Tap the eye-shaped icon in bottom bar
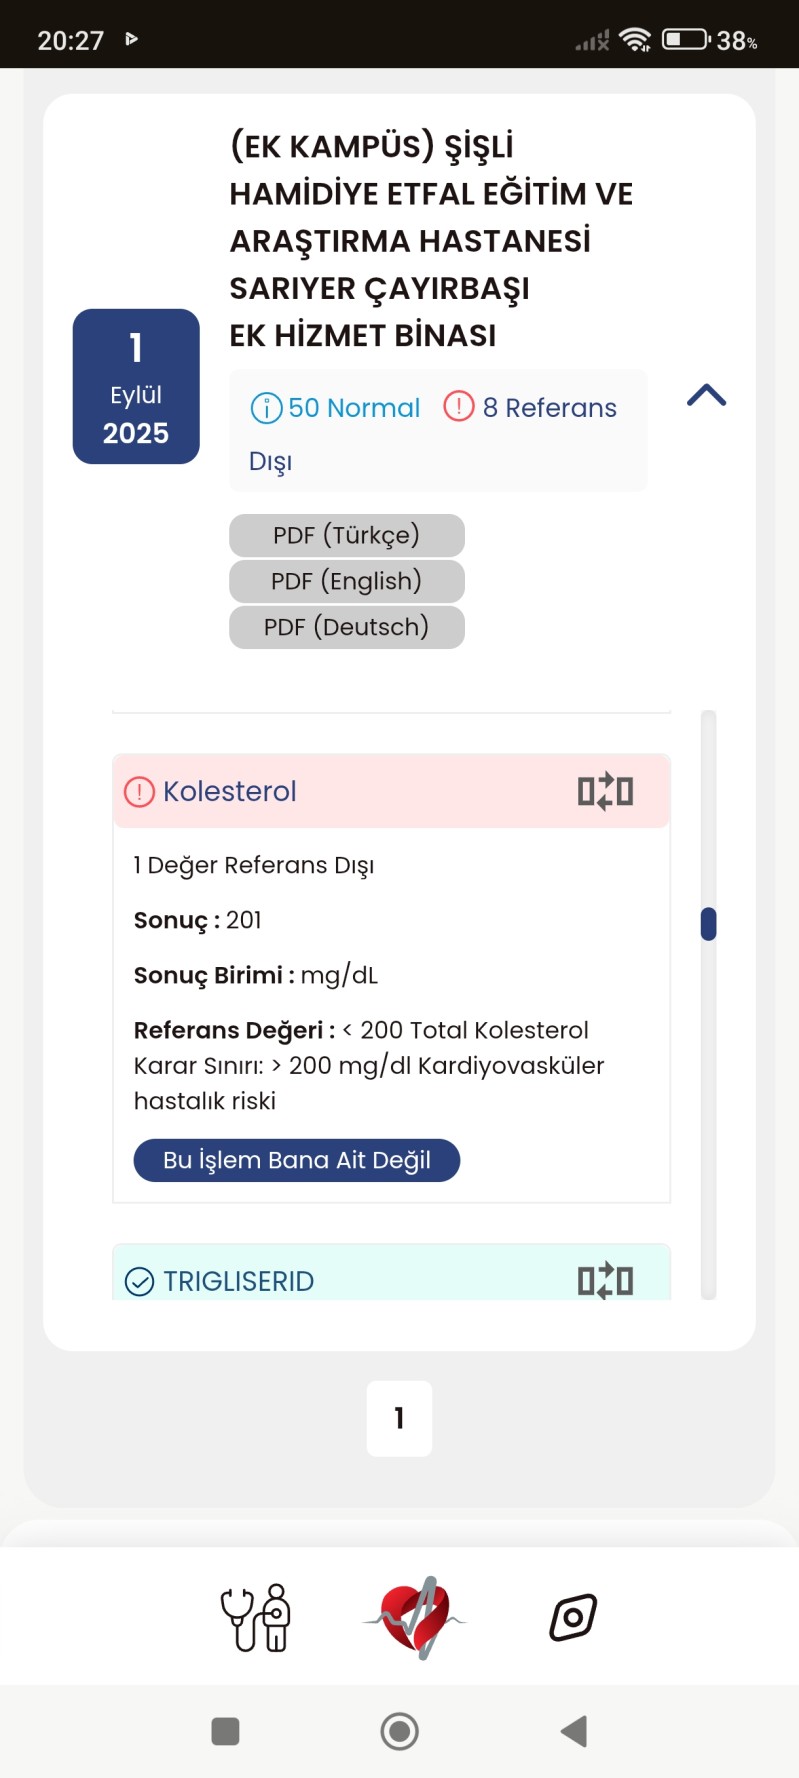 (573, 1617)
